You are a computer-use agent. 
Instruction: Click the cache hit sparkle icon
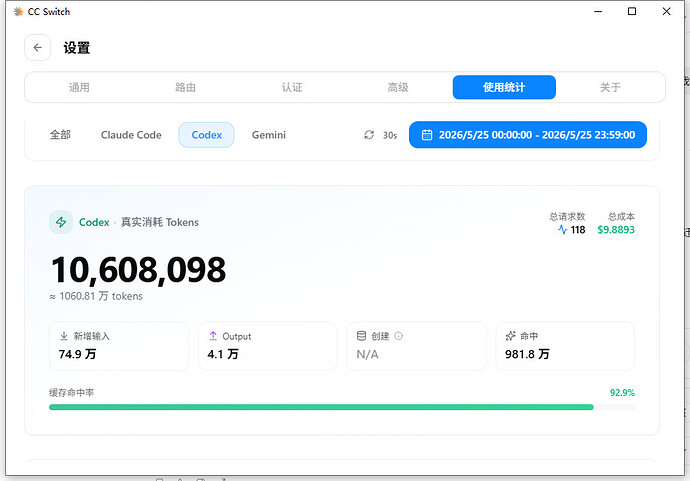[510, 336]
